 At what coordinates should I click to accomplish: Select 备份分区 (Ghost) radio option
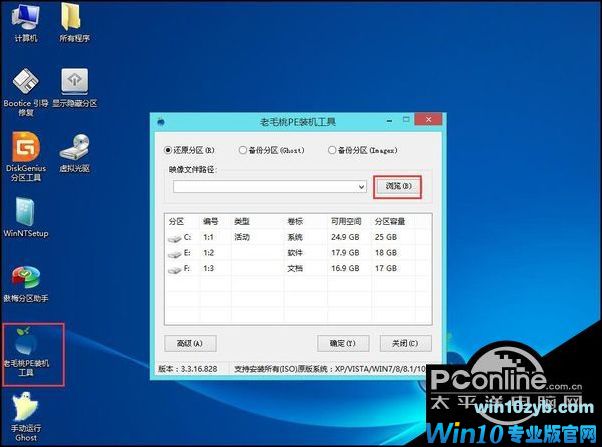pos(271,150)
